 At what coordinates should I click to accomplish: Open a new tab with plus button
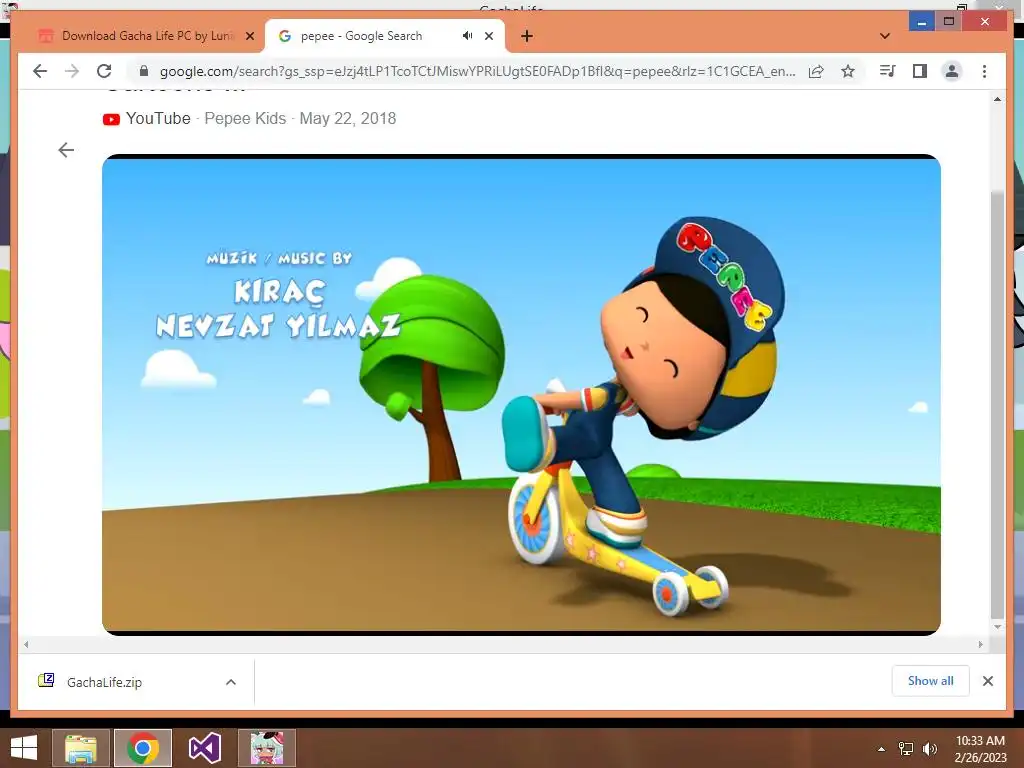(527, 36)
